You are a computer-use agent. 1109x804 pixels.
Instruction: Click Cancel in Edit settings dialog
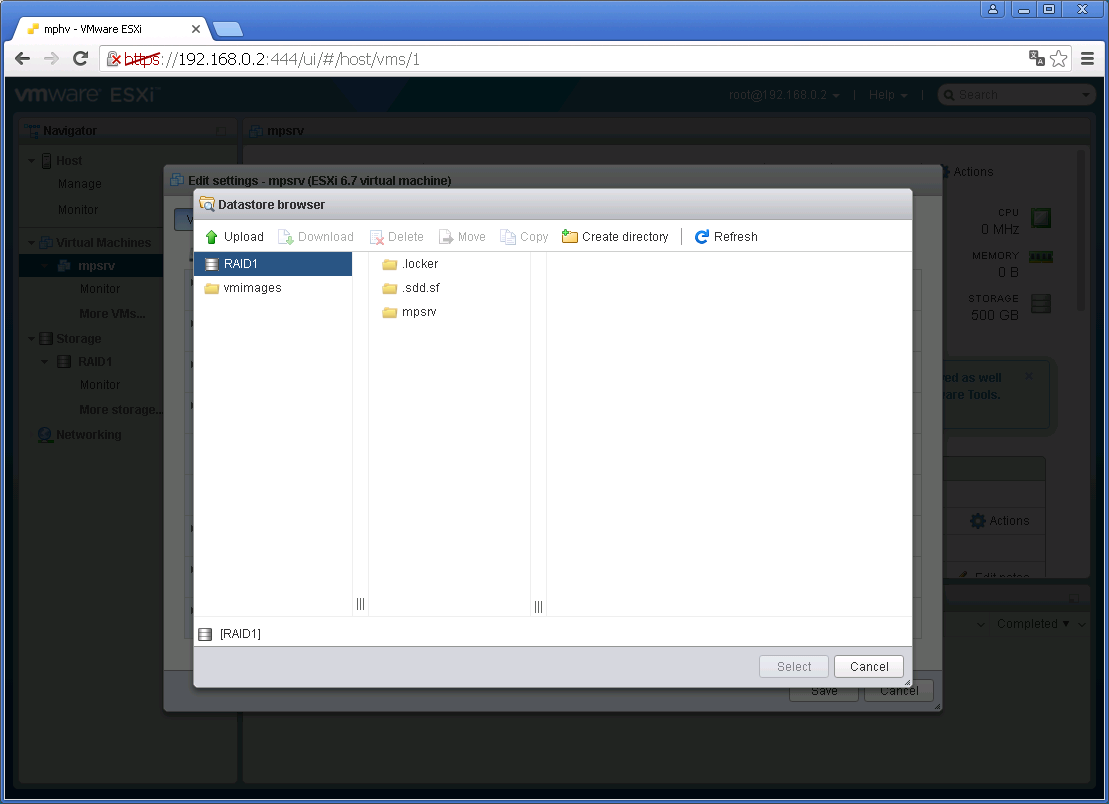point(899,691)
